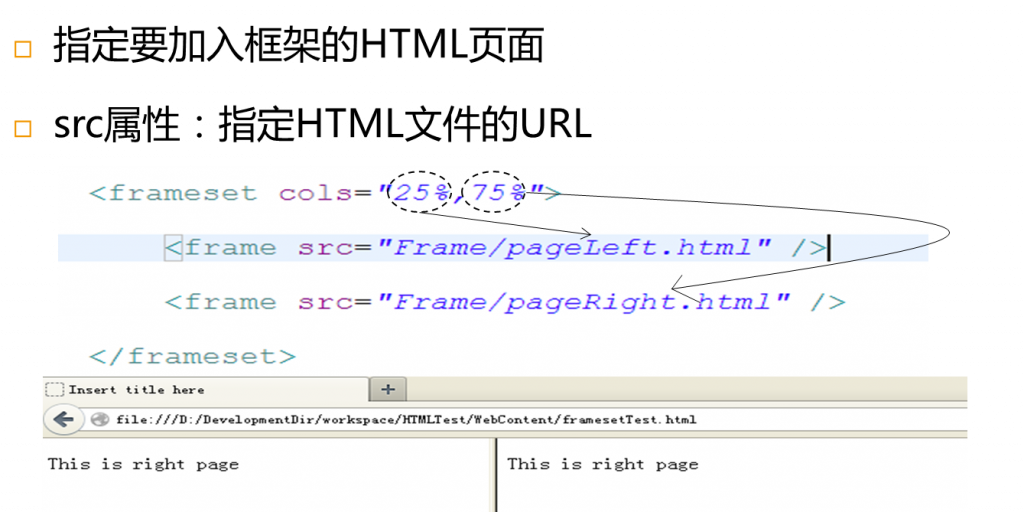Click the bullet line 'src属性：指定HTML文件的URL'
1024x512 pixels.
(323, 125)
